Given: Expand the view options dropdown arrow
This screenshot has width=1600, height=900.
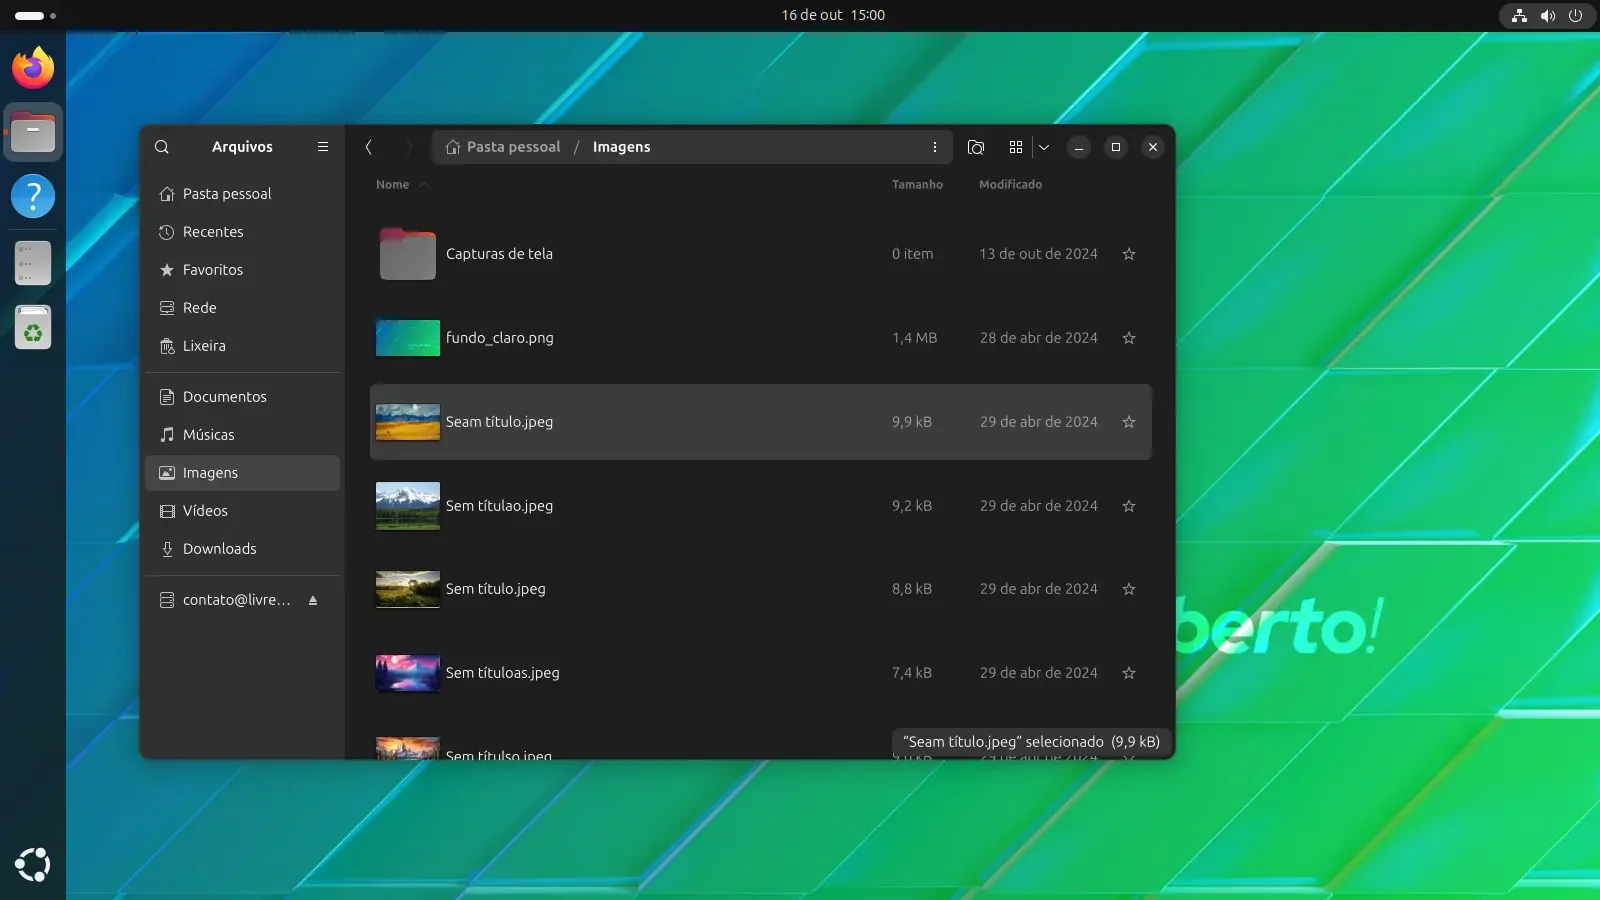Looking at the screenshot, I should click(x=1044, y=147).
